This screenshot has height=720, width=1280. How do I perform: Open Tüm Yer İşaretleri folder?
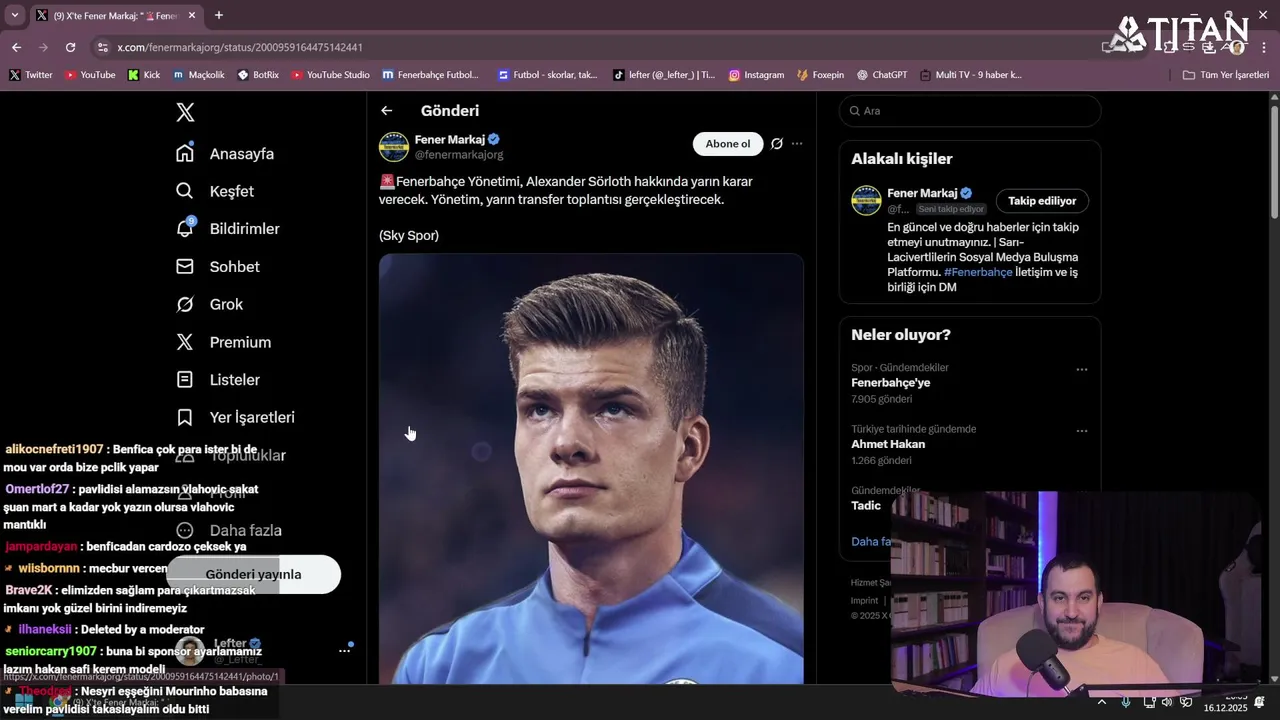(x=1225, y=75)
